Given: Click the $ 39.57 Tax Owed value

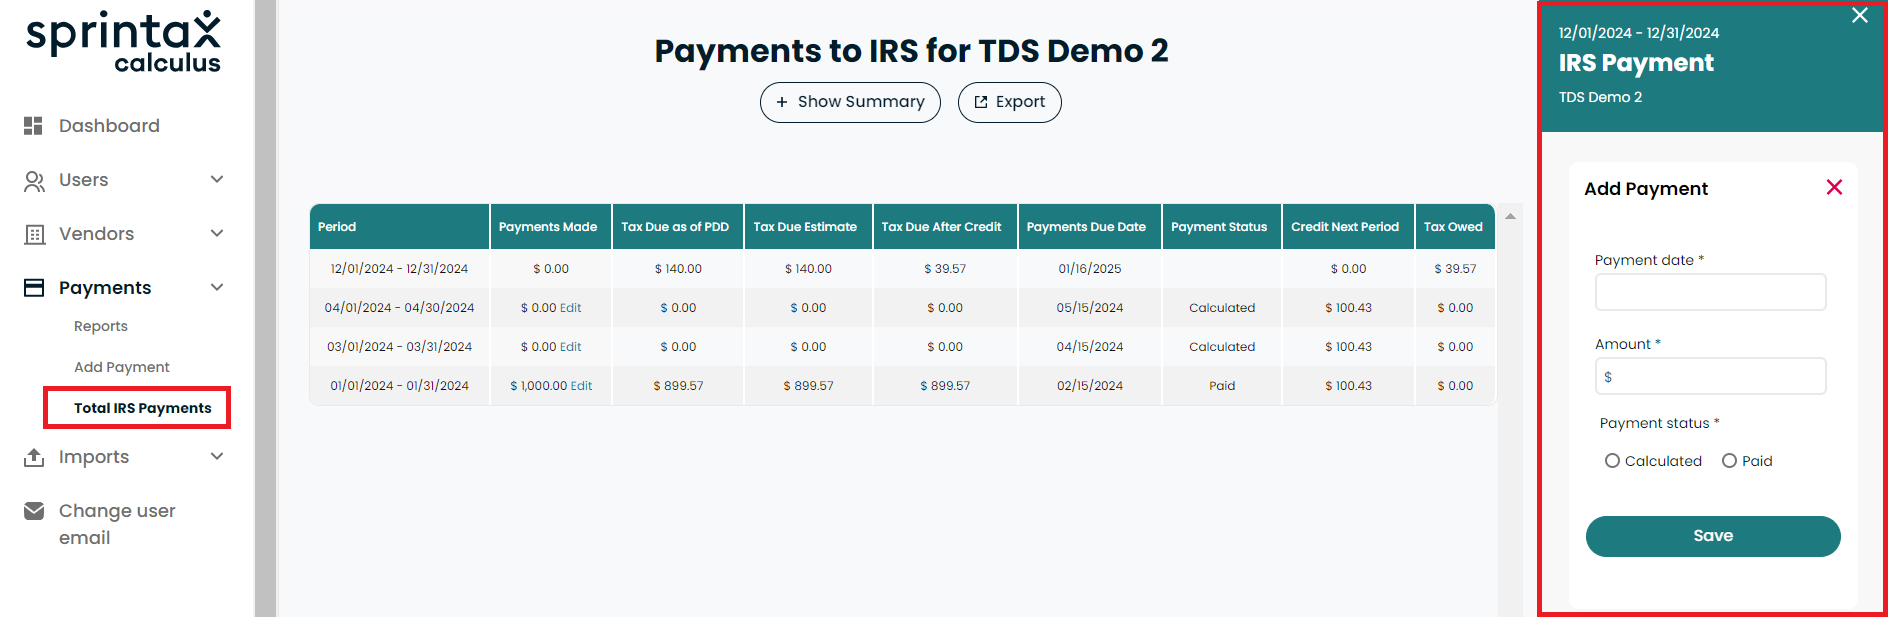Looking at the screenshot, I should (x=1455, y=269).
